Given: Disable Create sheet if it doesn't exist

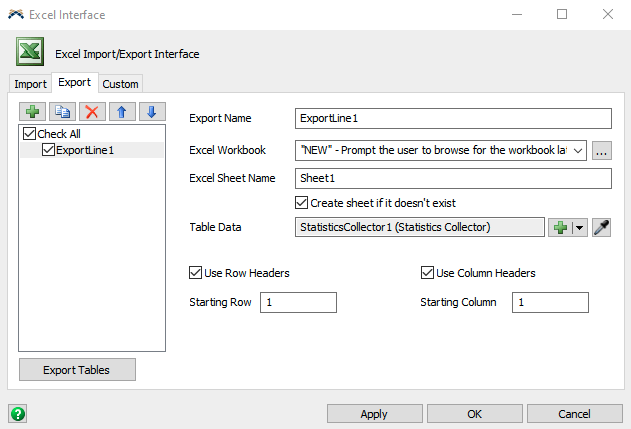Looking at the screenshot, I should point(302,203).
